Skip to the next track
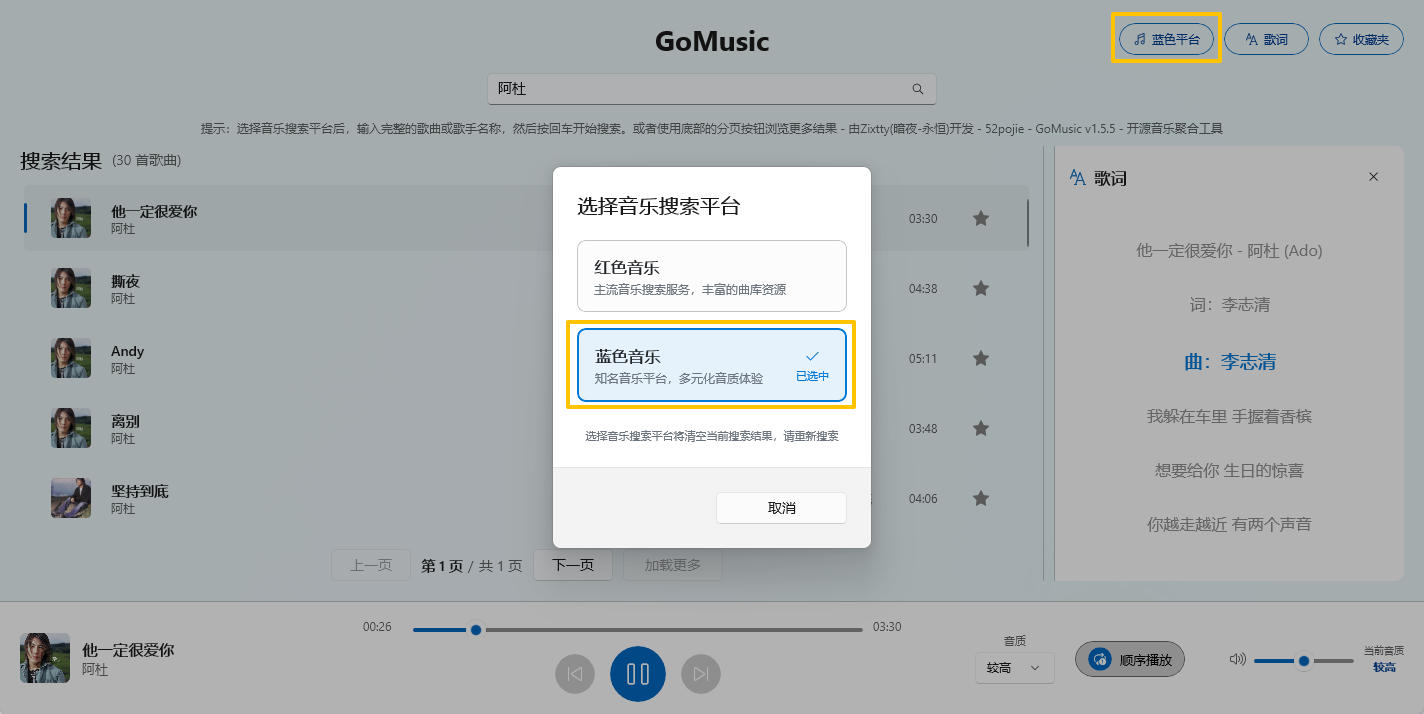The width and height of the screenshot is (1424, 714). [701, 674]
